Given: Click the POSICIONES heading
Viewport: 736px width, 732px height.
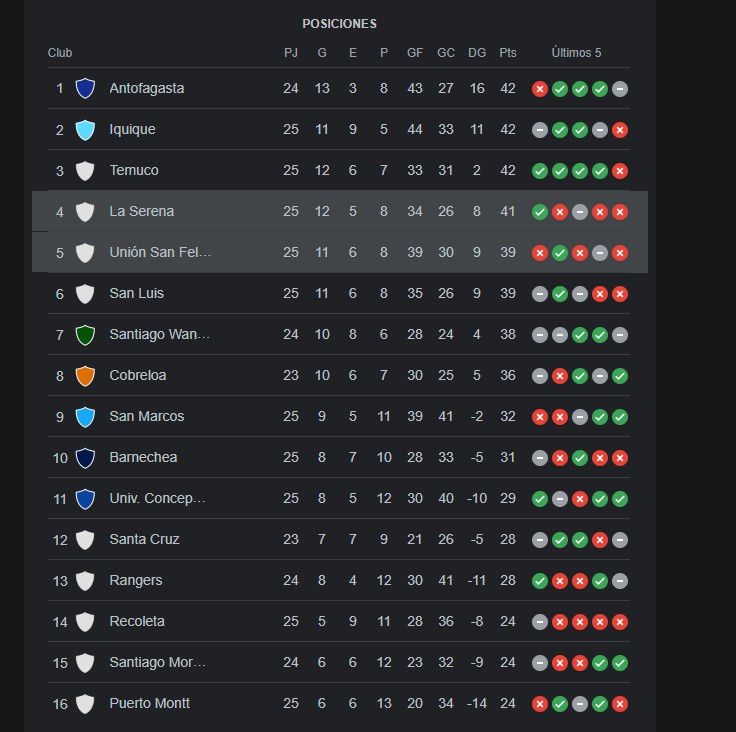Looking at the screenshot, I should click(339, 23).
